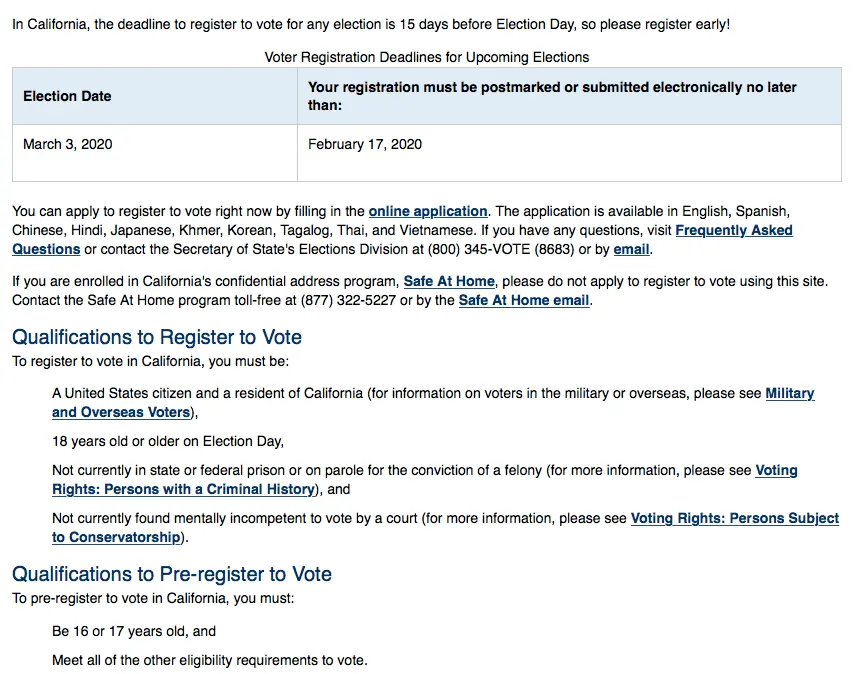Click the Elections Division email link
The height and width of the screenshot is (674, 856).
point(631,249)
